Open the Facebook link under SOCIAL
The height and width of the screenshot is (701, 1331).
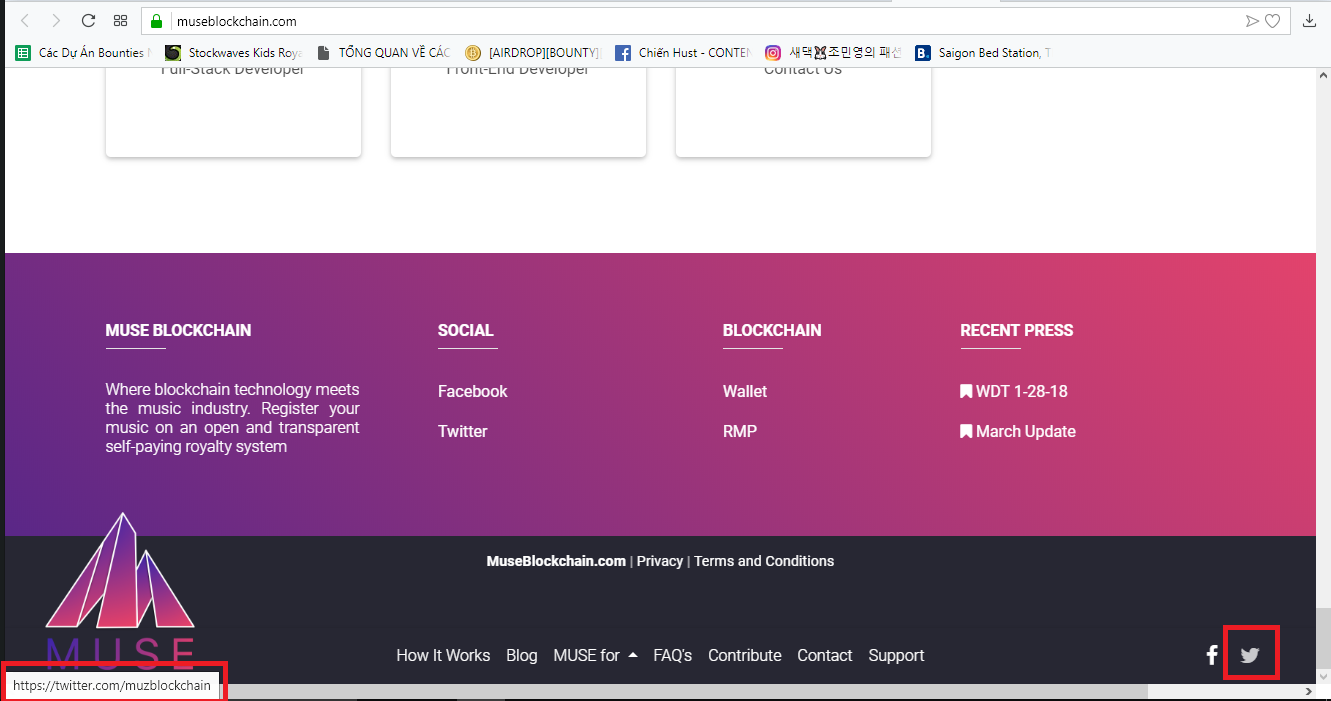point(472,391)
